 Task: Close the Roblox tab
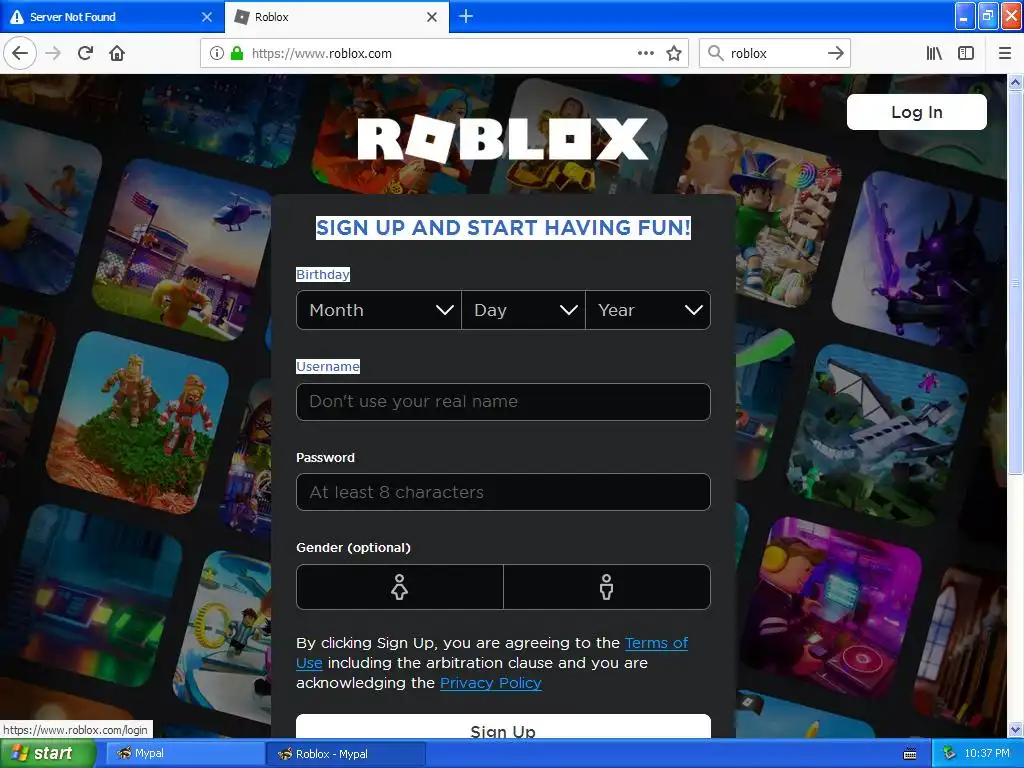tap(432, 17)
